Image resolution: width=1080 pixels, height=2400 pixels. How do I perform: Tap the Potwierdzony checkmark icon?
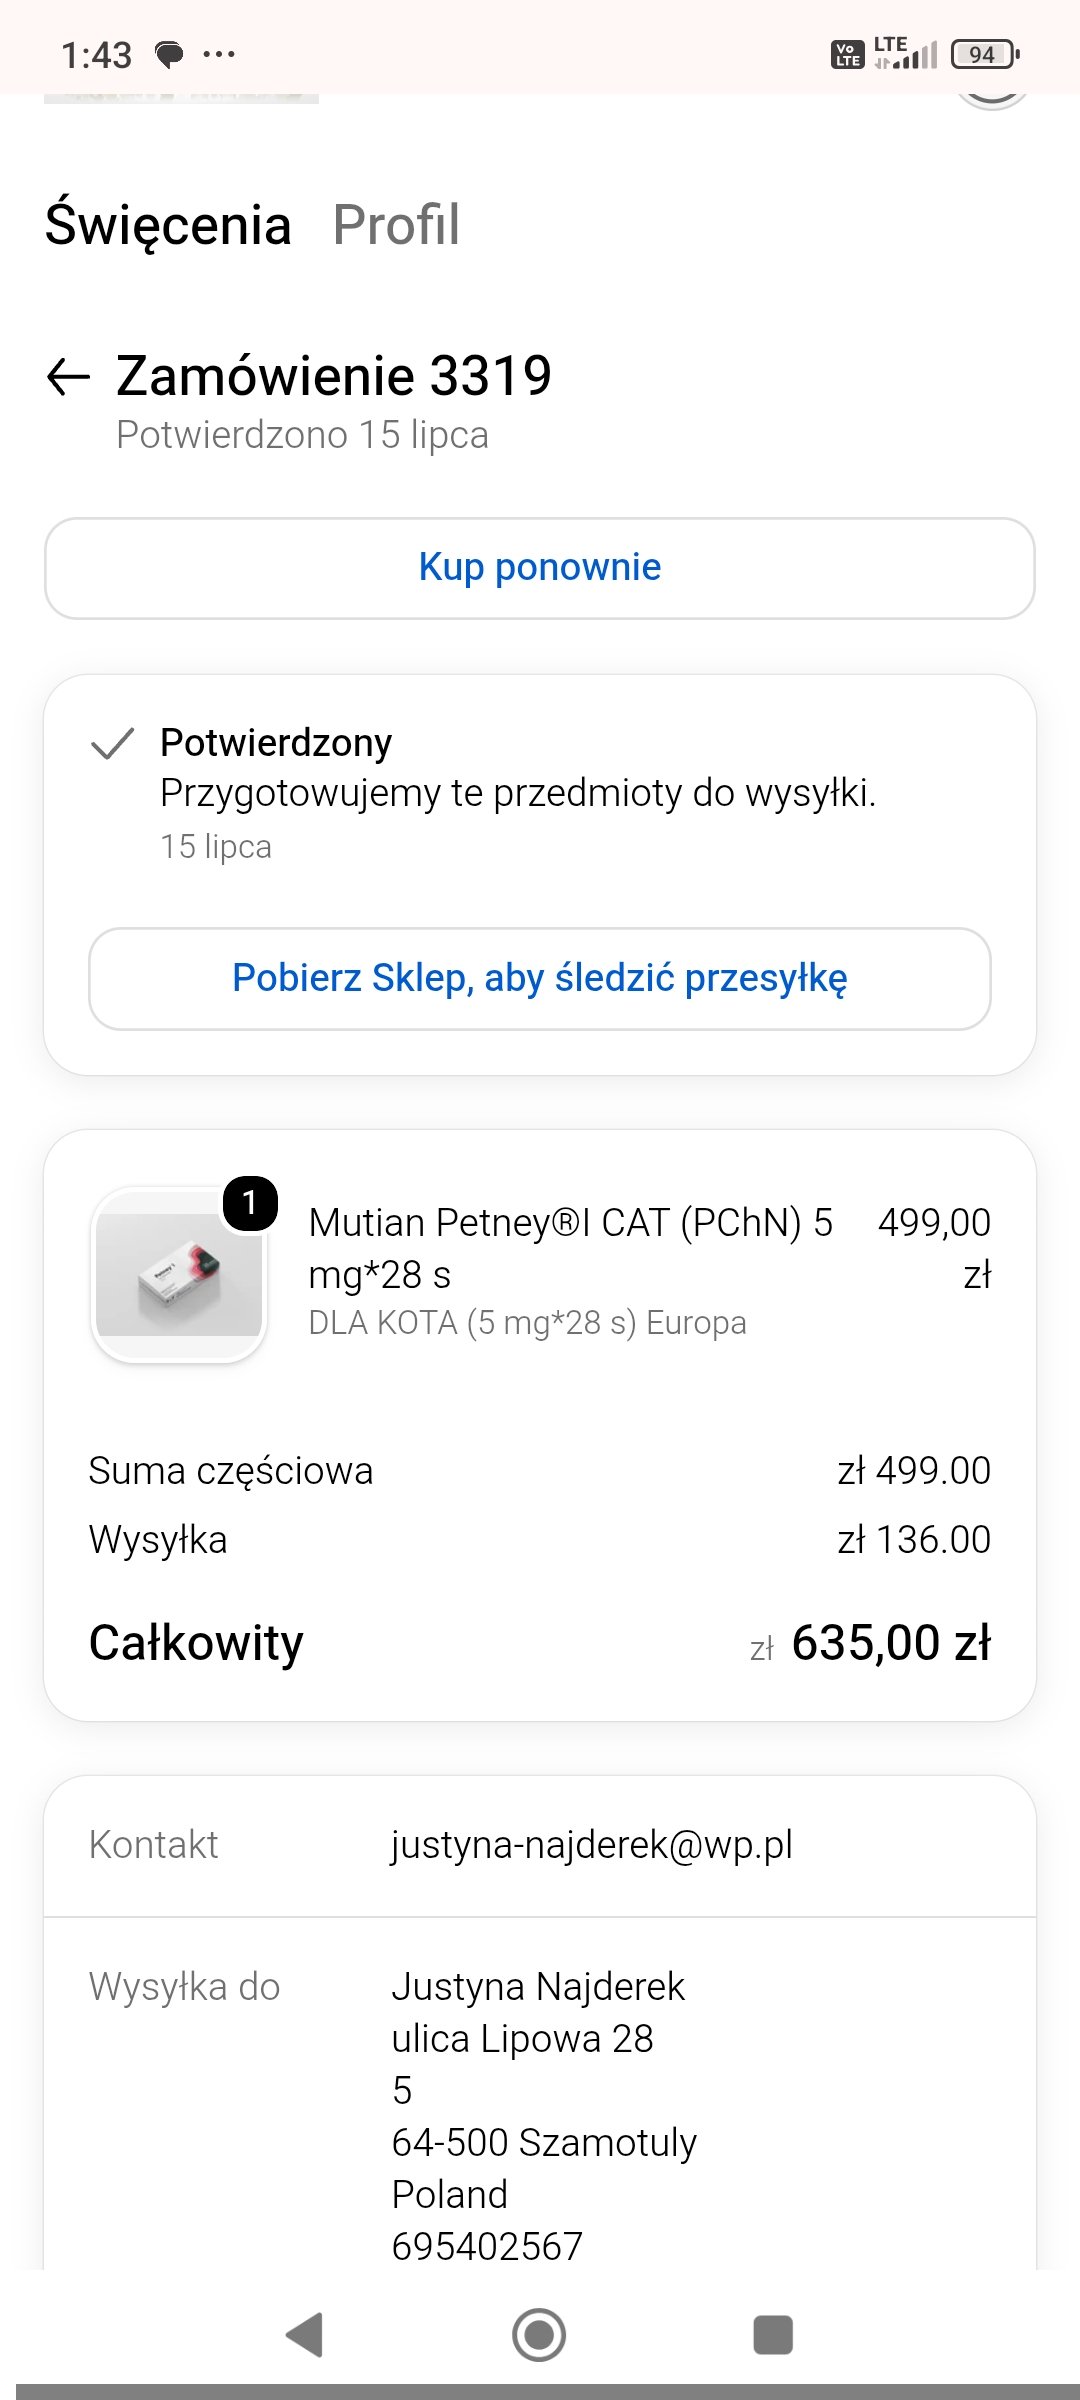[112, 744]
